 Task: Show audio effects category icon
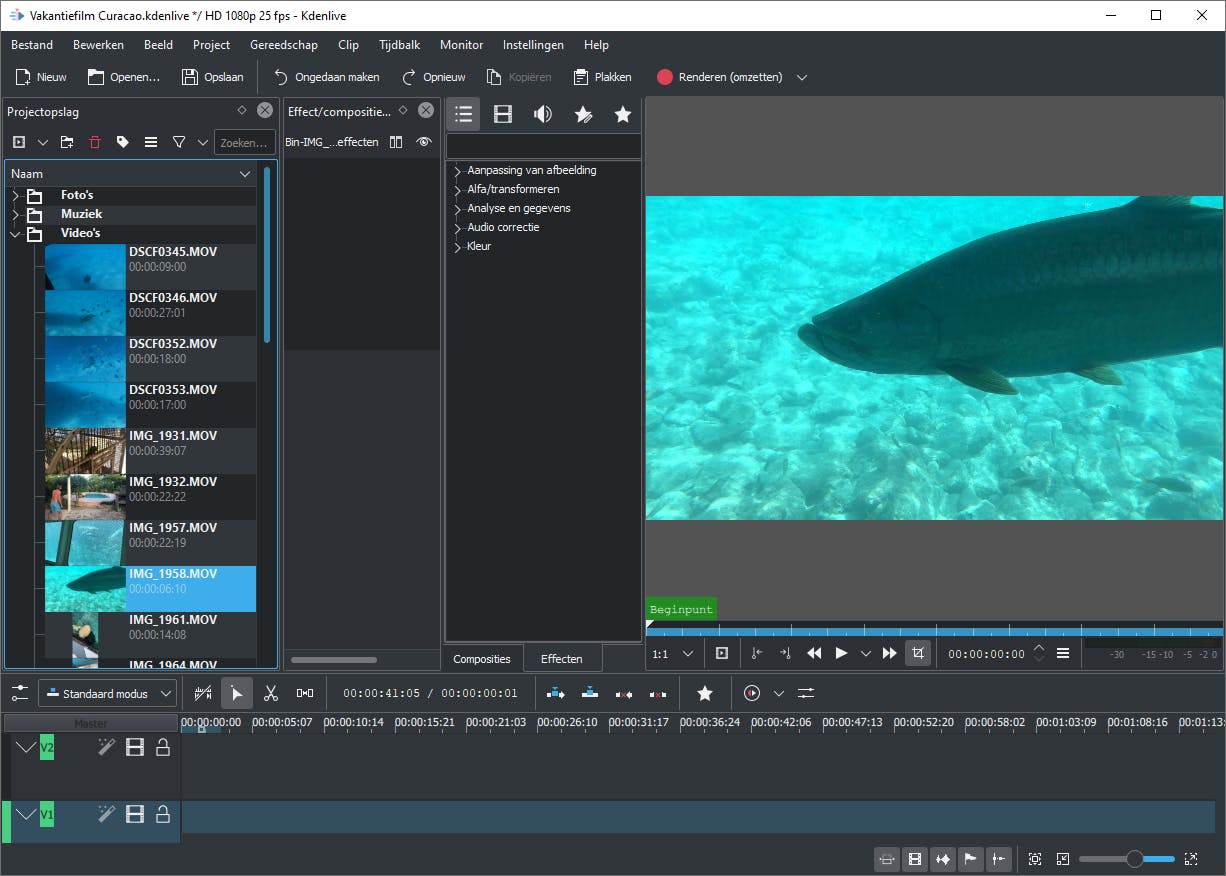pos(543,114)
